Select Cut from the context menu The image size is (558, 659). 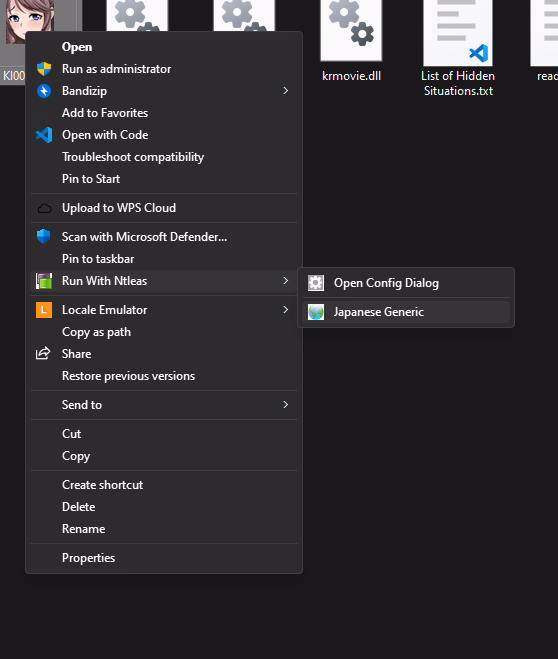[x=164, y=434]
